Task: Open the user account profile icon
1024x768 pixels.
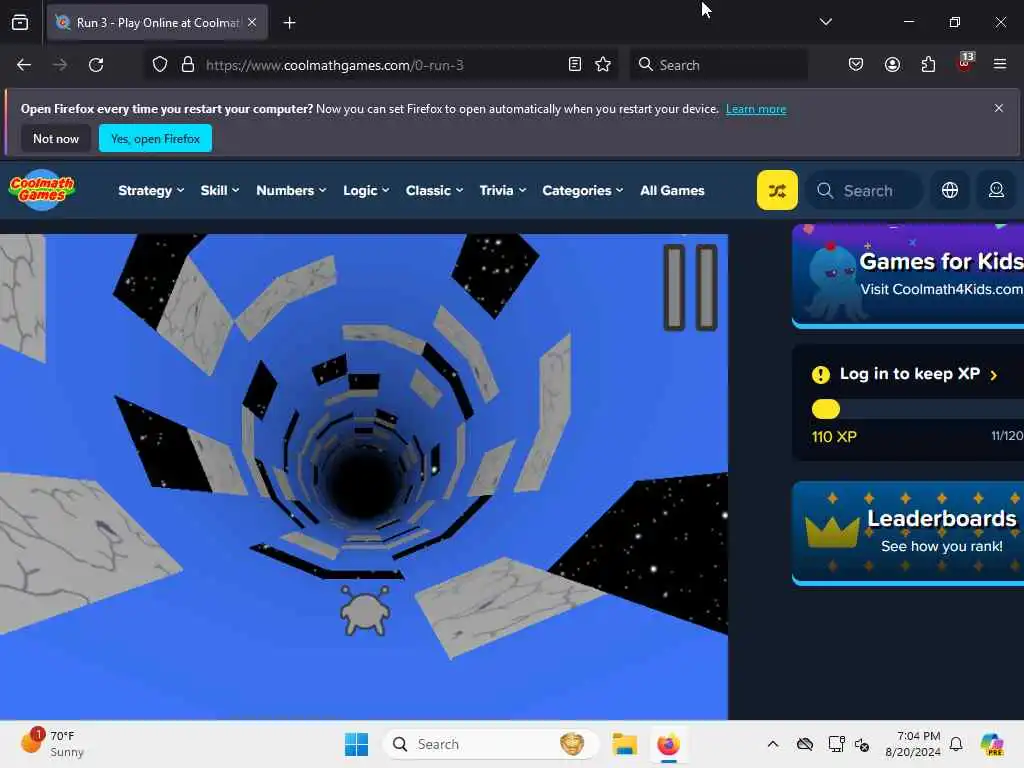Action: (x=996, y=190)
